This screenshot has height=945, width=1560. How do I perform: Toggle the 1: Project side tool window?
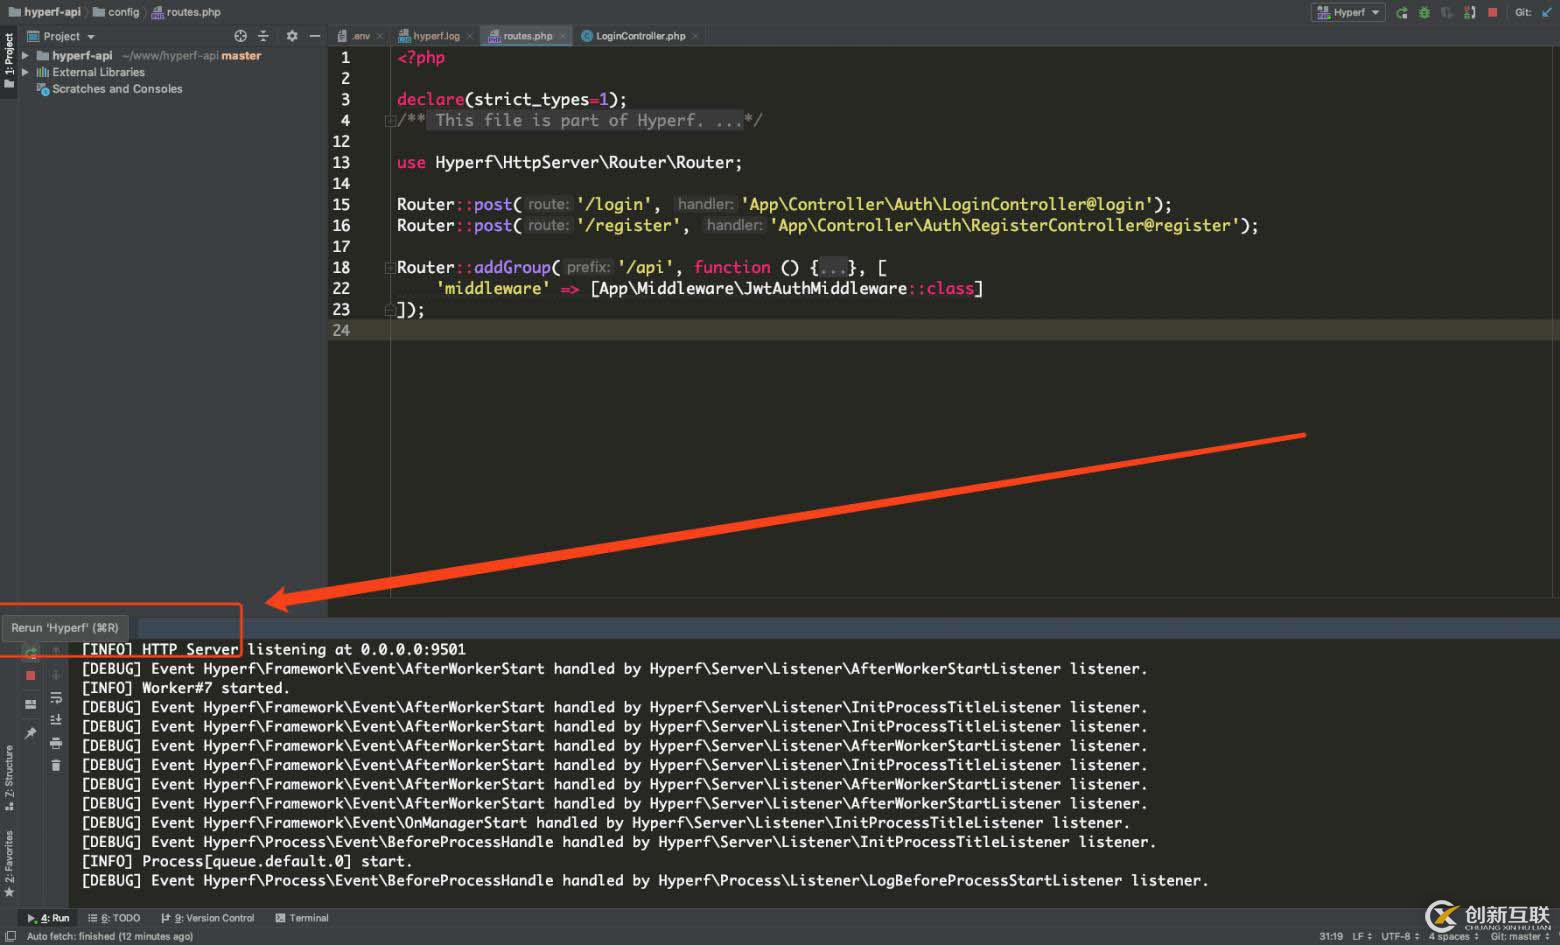(9, 60)
